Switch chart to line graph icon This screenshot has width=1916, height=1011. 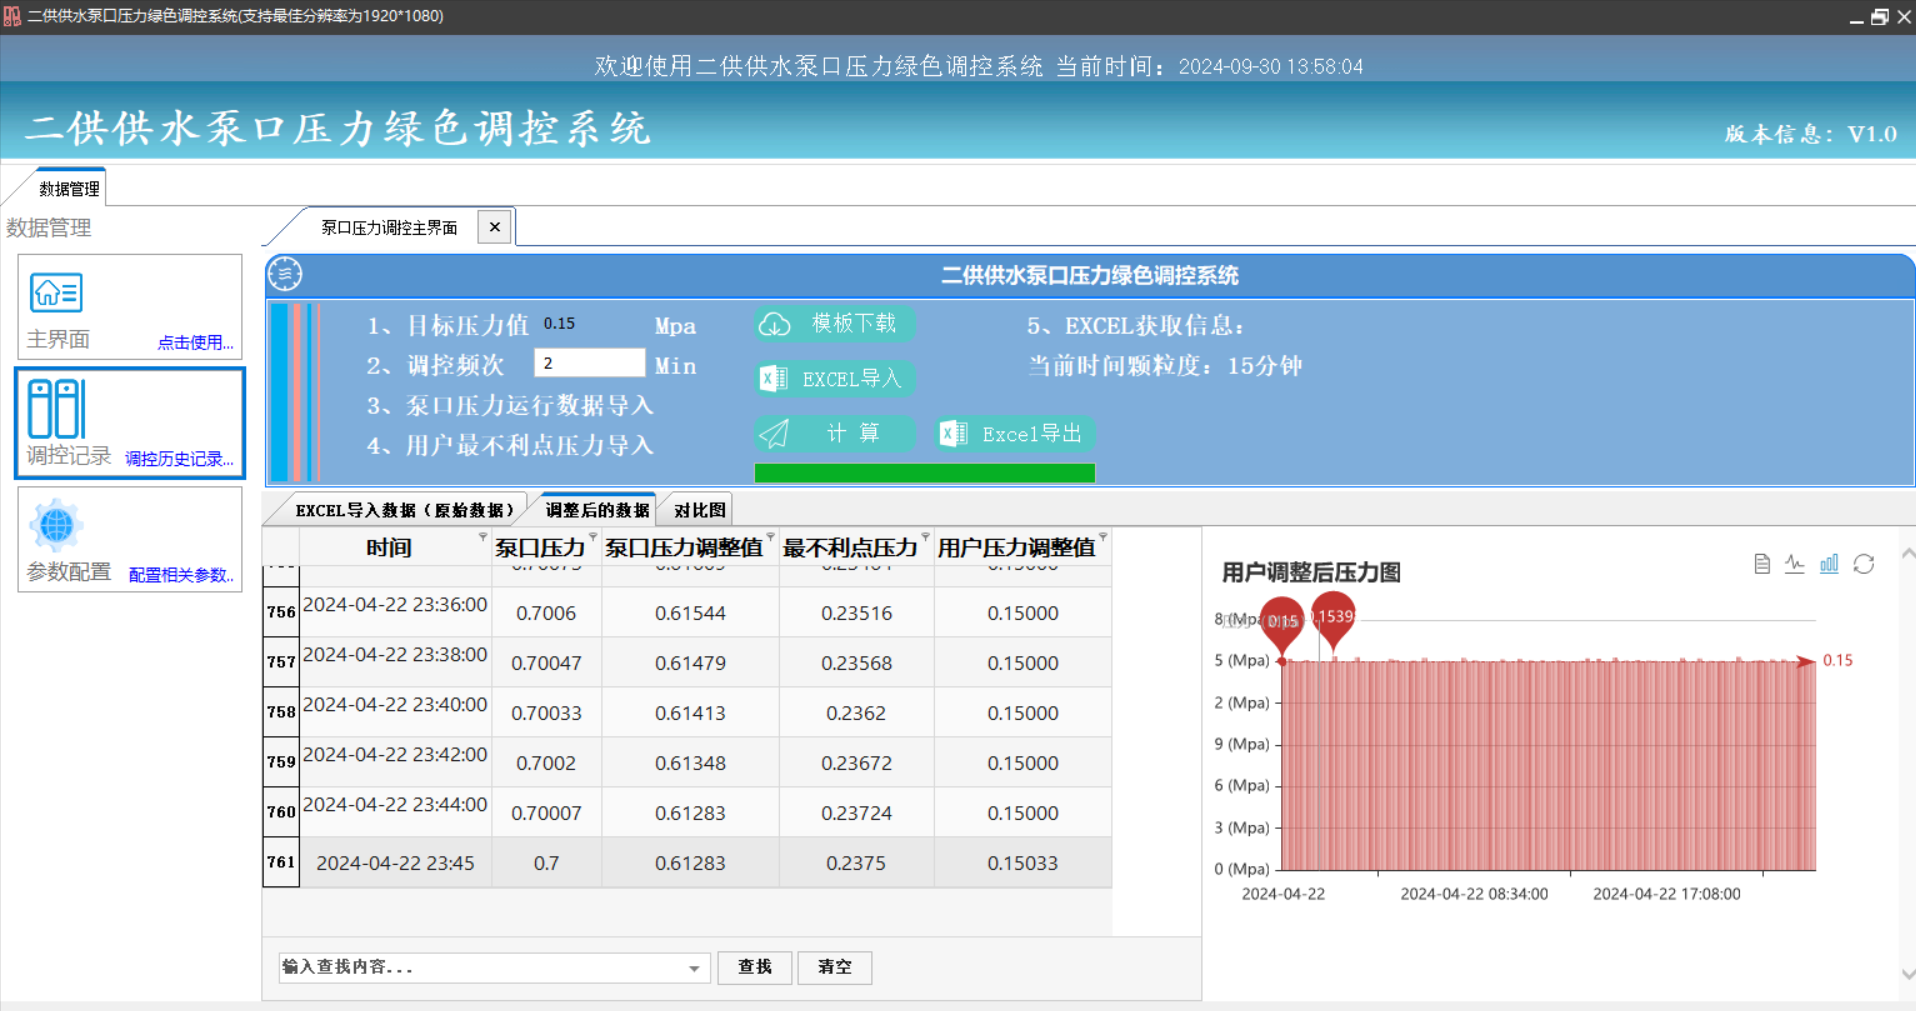pyautogui.click(x=1795, y=564)
